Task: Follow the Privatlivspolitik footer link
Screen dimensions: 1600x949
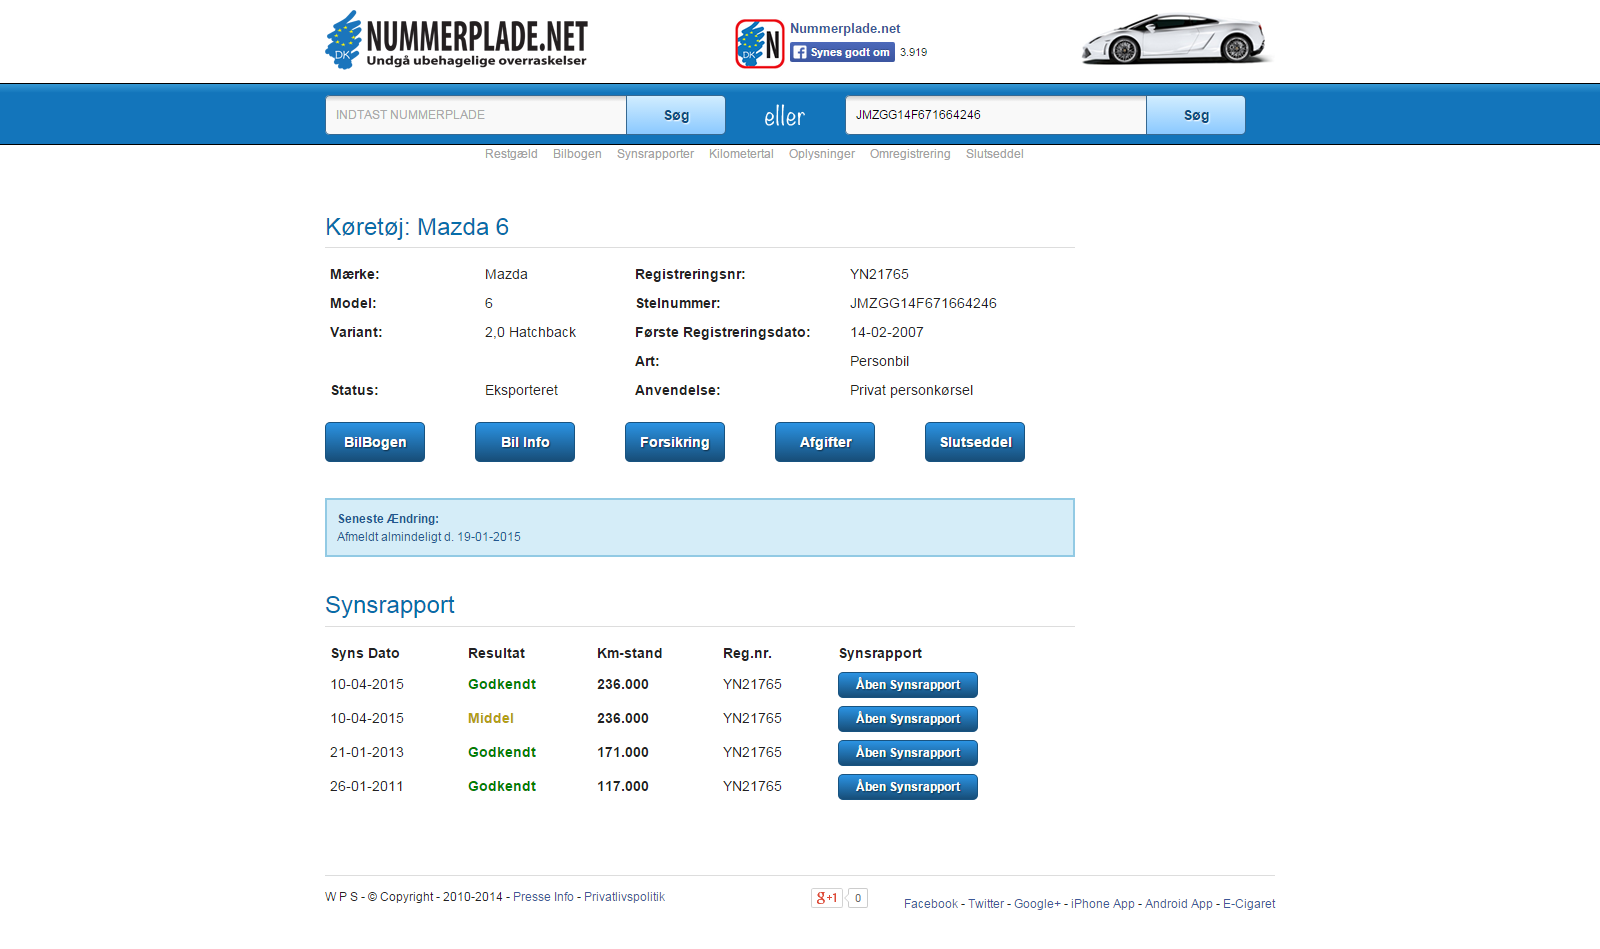Action: tap(624, 897)
